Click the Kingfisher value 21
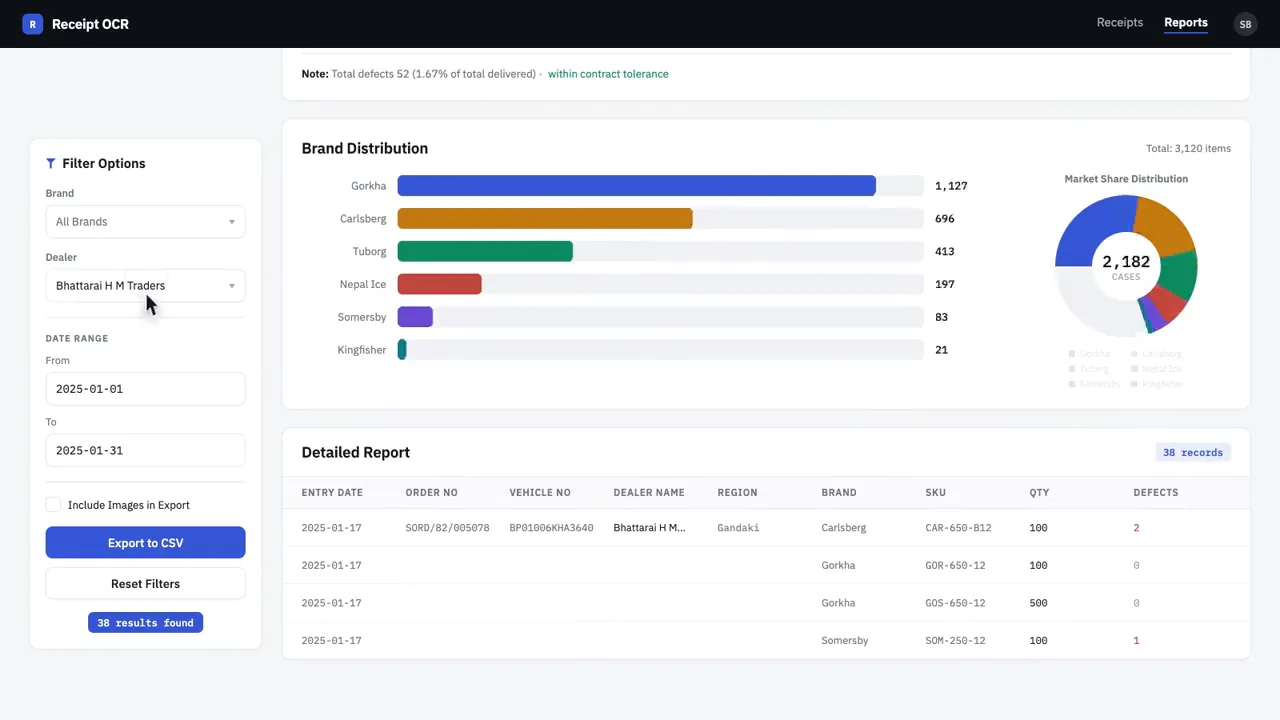The height and width of the screenshot is (720, 1280). (x=941, y=350)
